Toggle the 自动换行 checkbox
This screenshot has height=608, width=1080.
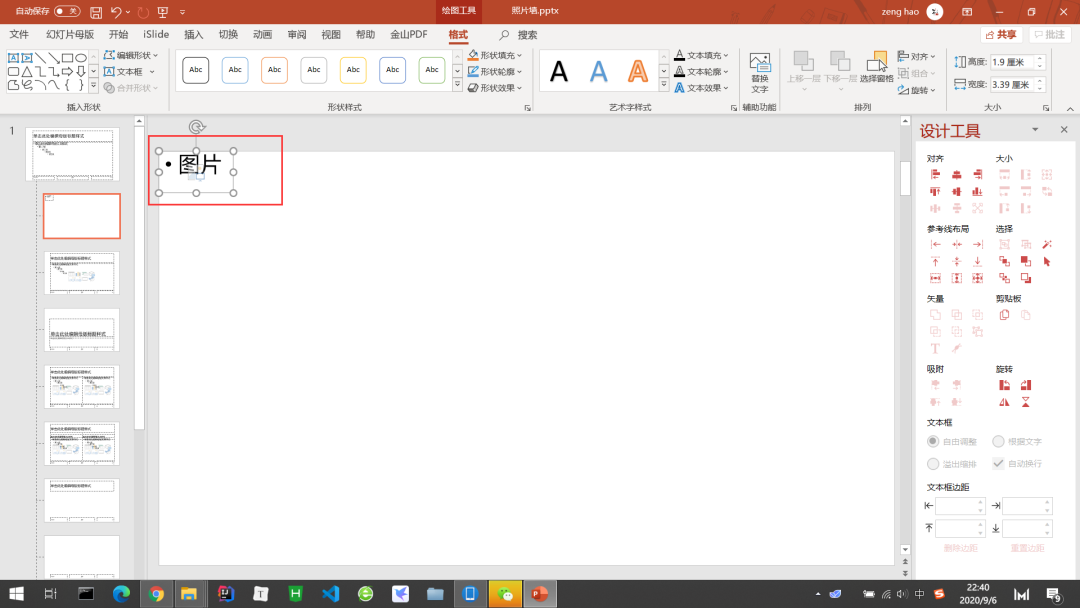pos(998,463)
